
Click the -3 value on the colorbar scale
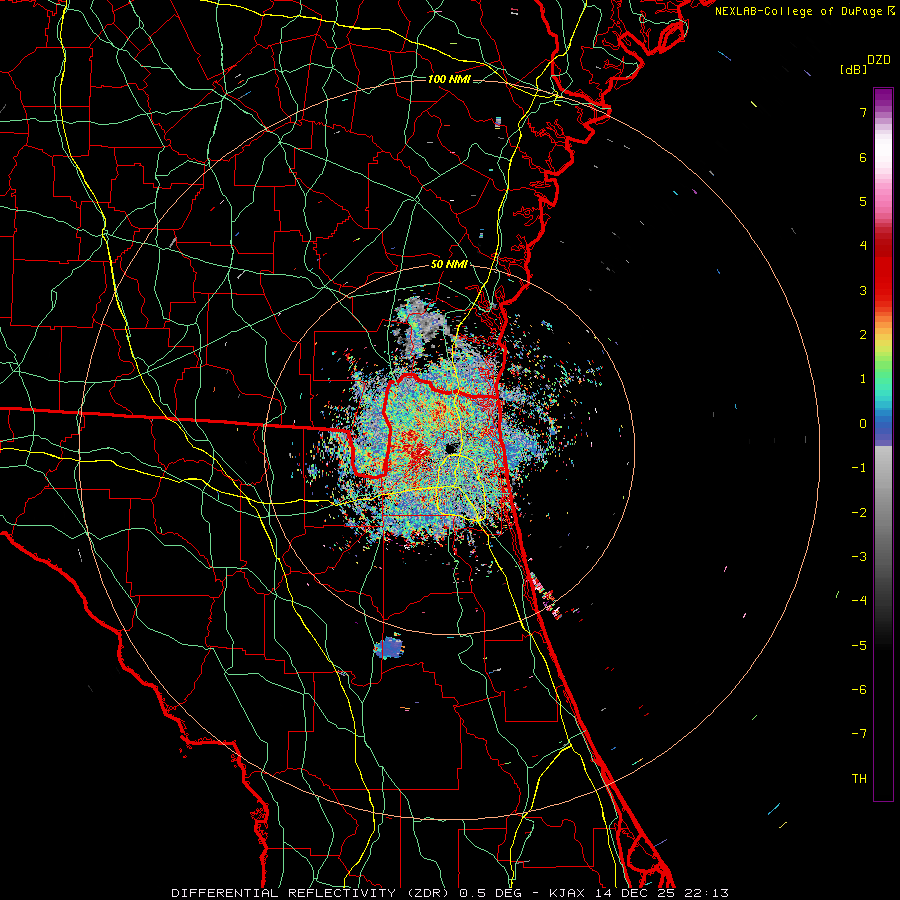(859, 557)
